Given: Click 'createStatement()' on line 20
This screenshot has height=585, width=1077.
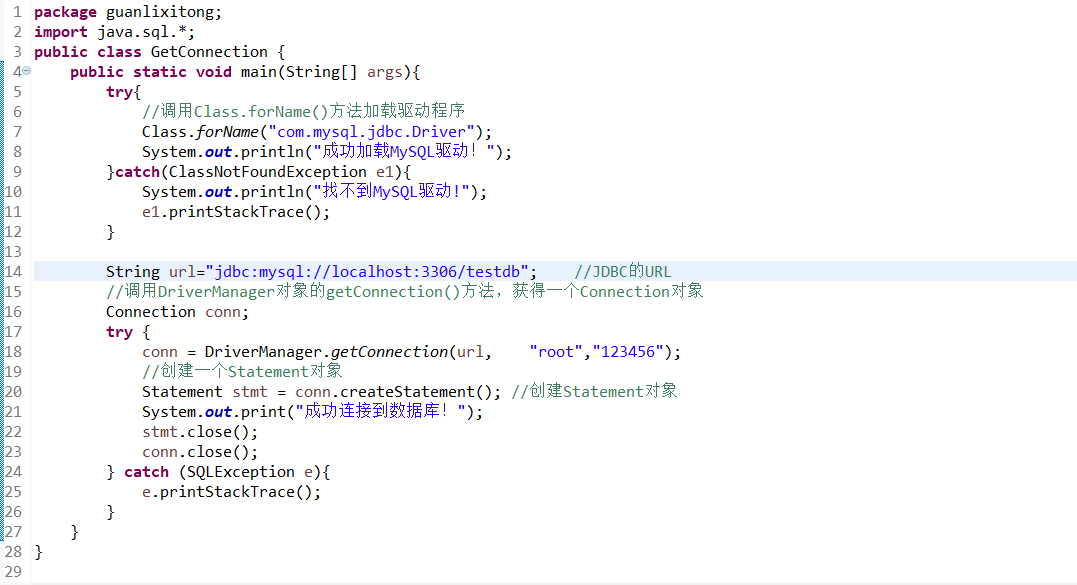Looking at the screenshot, I should pos(416,392).
